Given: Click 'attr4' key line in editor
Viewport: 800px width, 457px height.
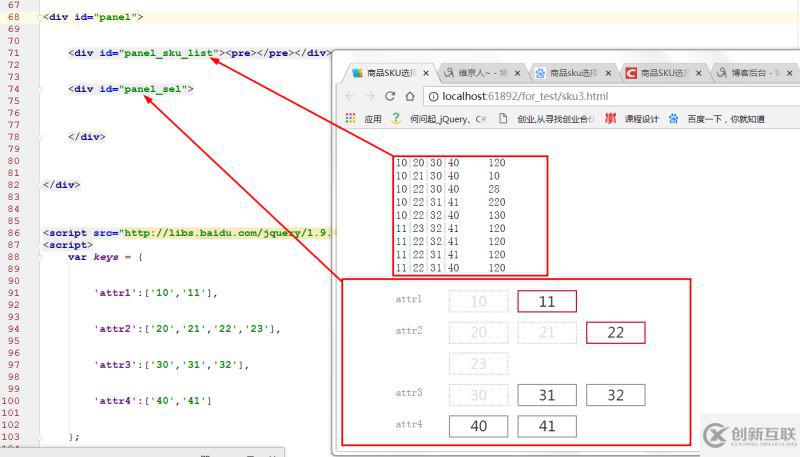Looking at the screenshot, I should [153, 401].
